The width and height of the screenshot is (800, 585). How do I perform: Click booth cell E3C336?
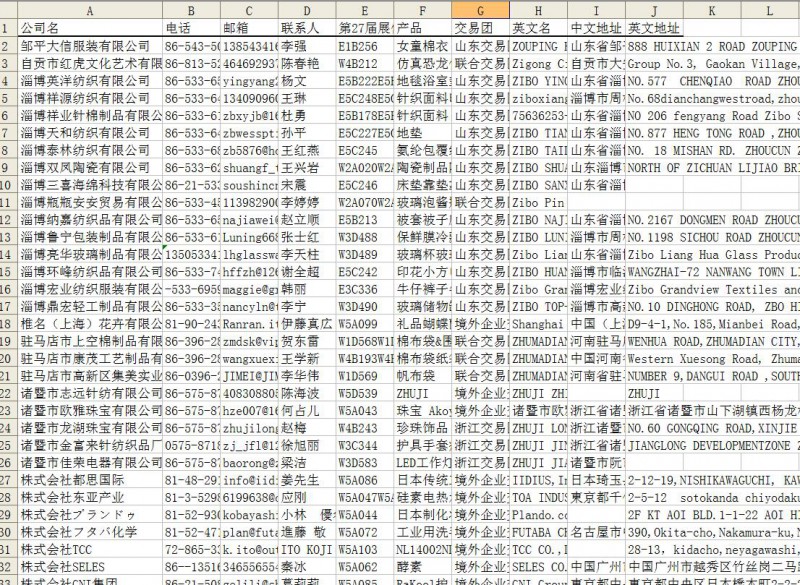pyautogui.click(x=365, y=289)
